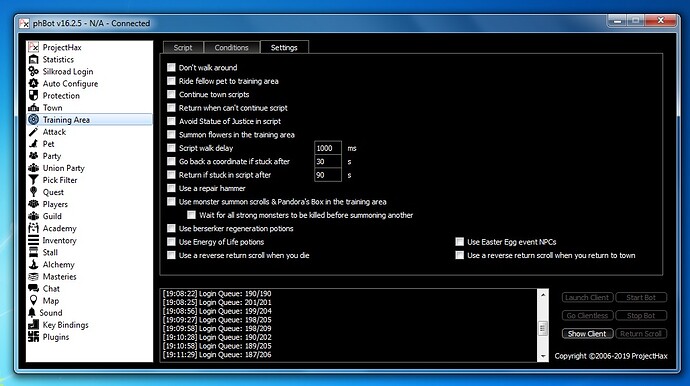Image resolution: width=690 pixels, height=386 pixels.
Task: Select log line Login Queue: 187/206
Action: tap(217, 355)
